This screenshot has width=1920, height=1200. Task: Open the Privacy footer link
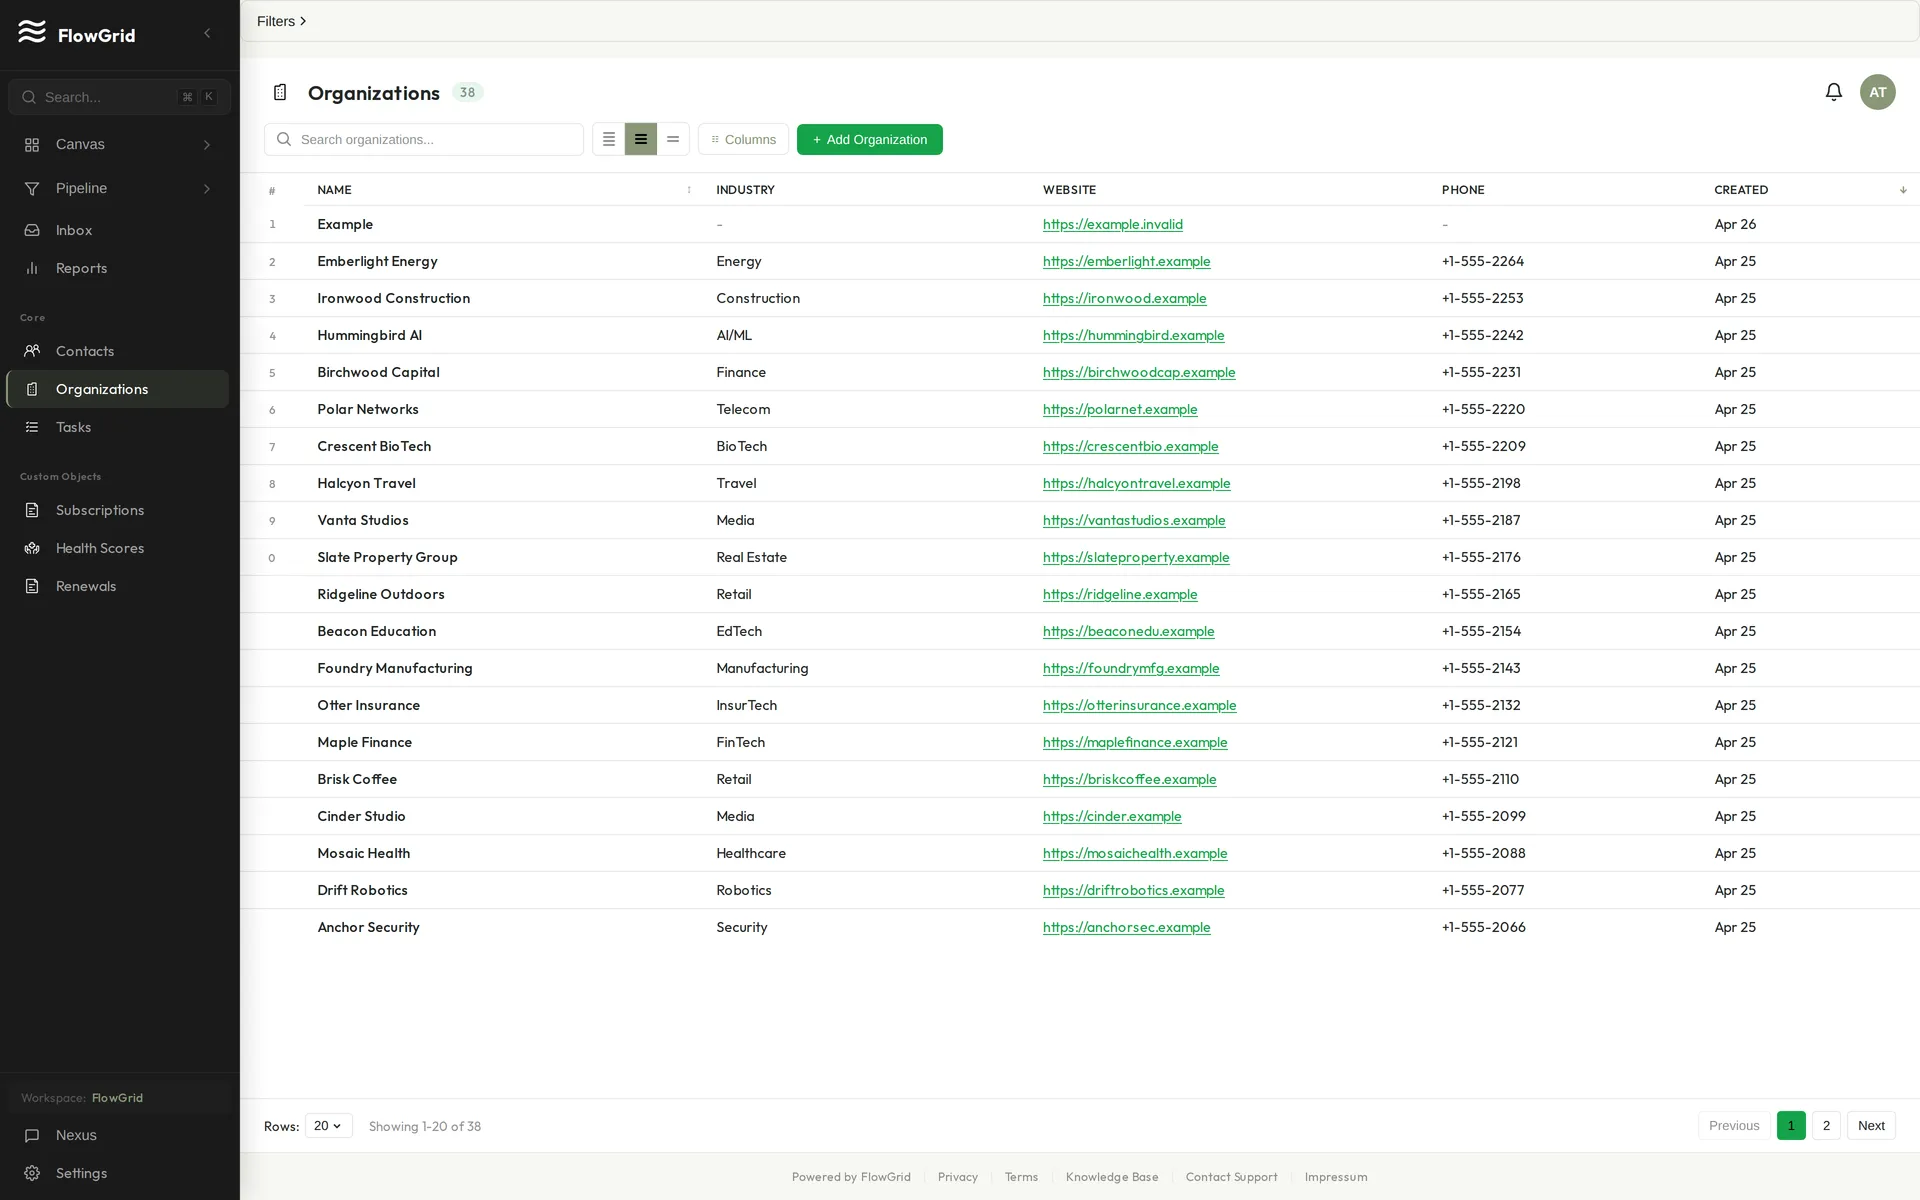(x=958, y=1177)
